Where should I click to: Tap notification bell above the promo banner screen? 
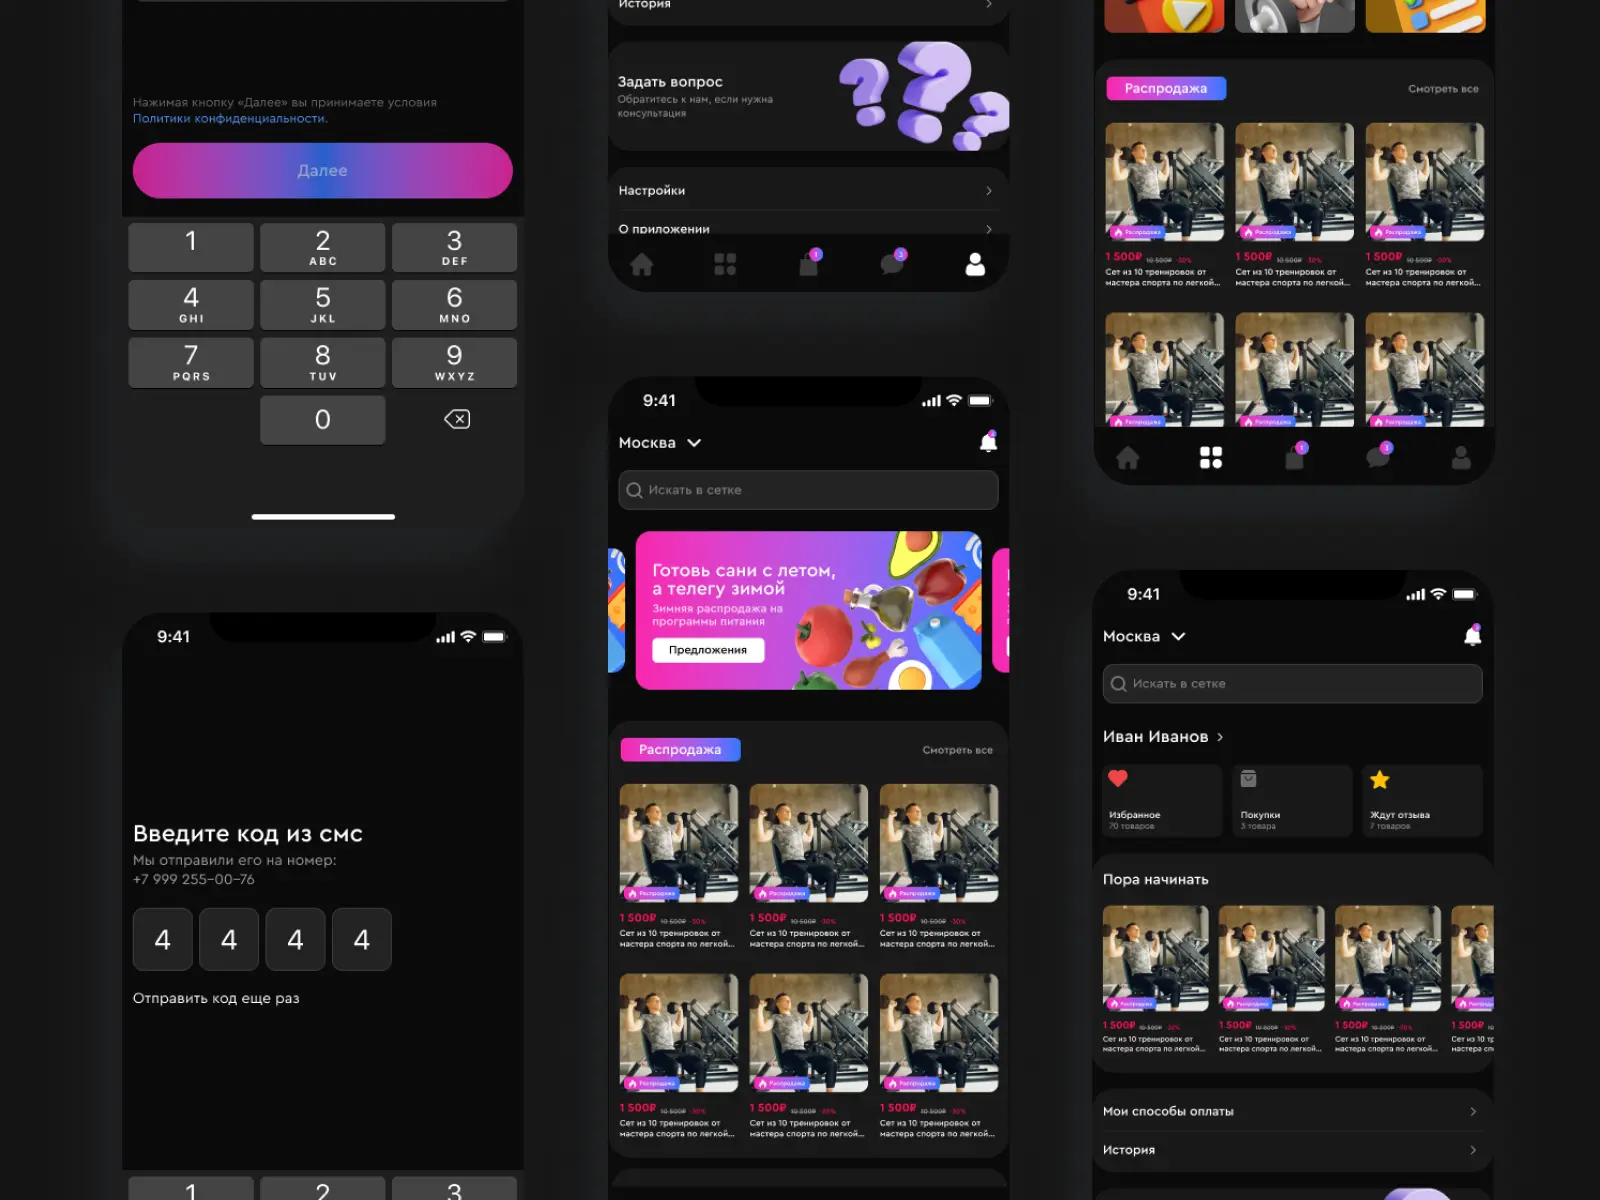click(x=988, y=442)
